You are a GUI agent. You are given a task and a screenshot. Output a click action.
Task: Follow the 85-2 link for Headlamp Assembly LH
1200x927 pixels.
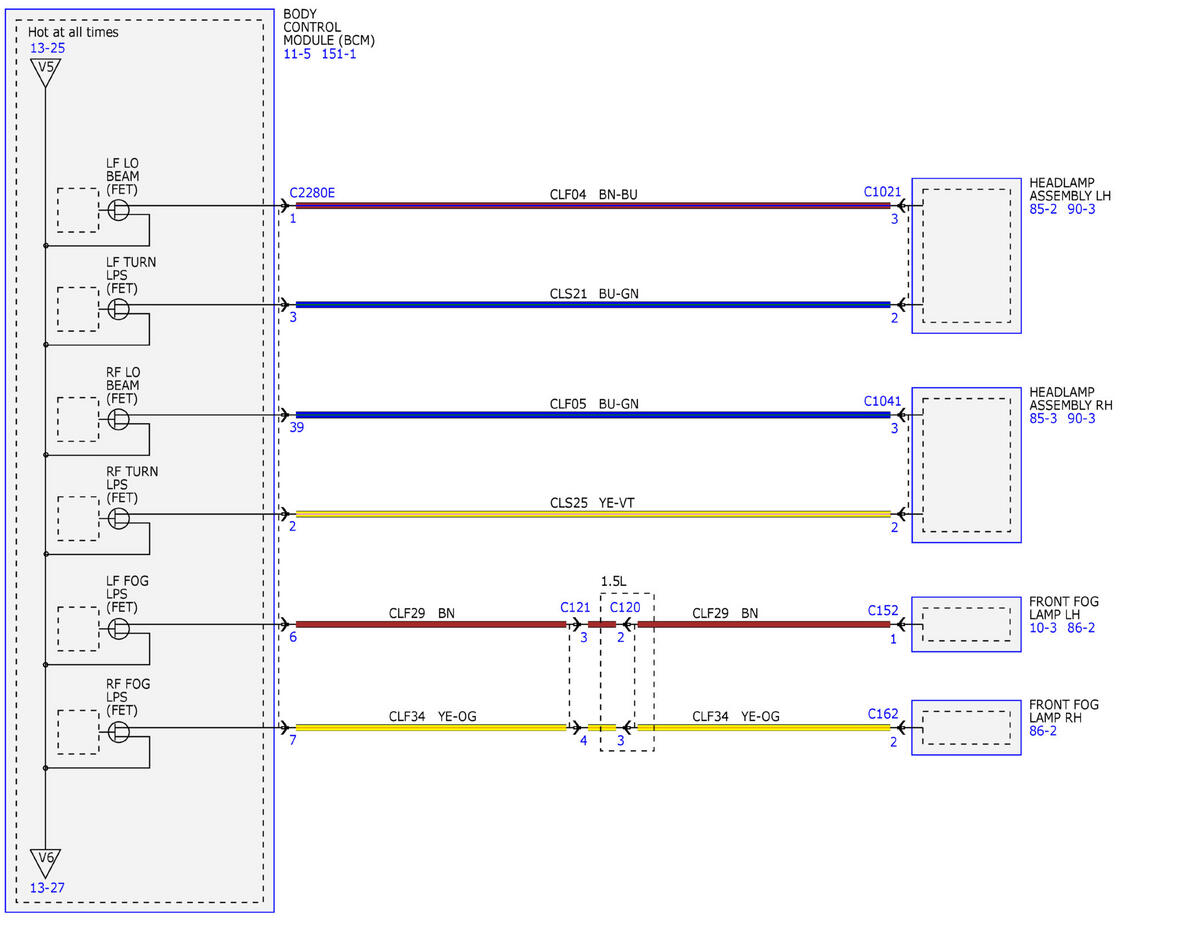coord(1044,209)
